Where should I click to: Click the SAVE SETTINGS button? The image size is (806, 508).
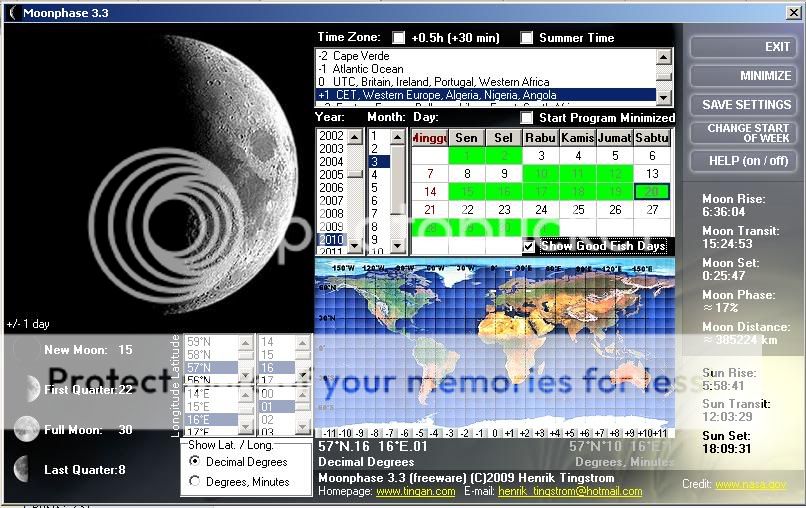click(743, 105)
